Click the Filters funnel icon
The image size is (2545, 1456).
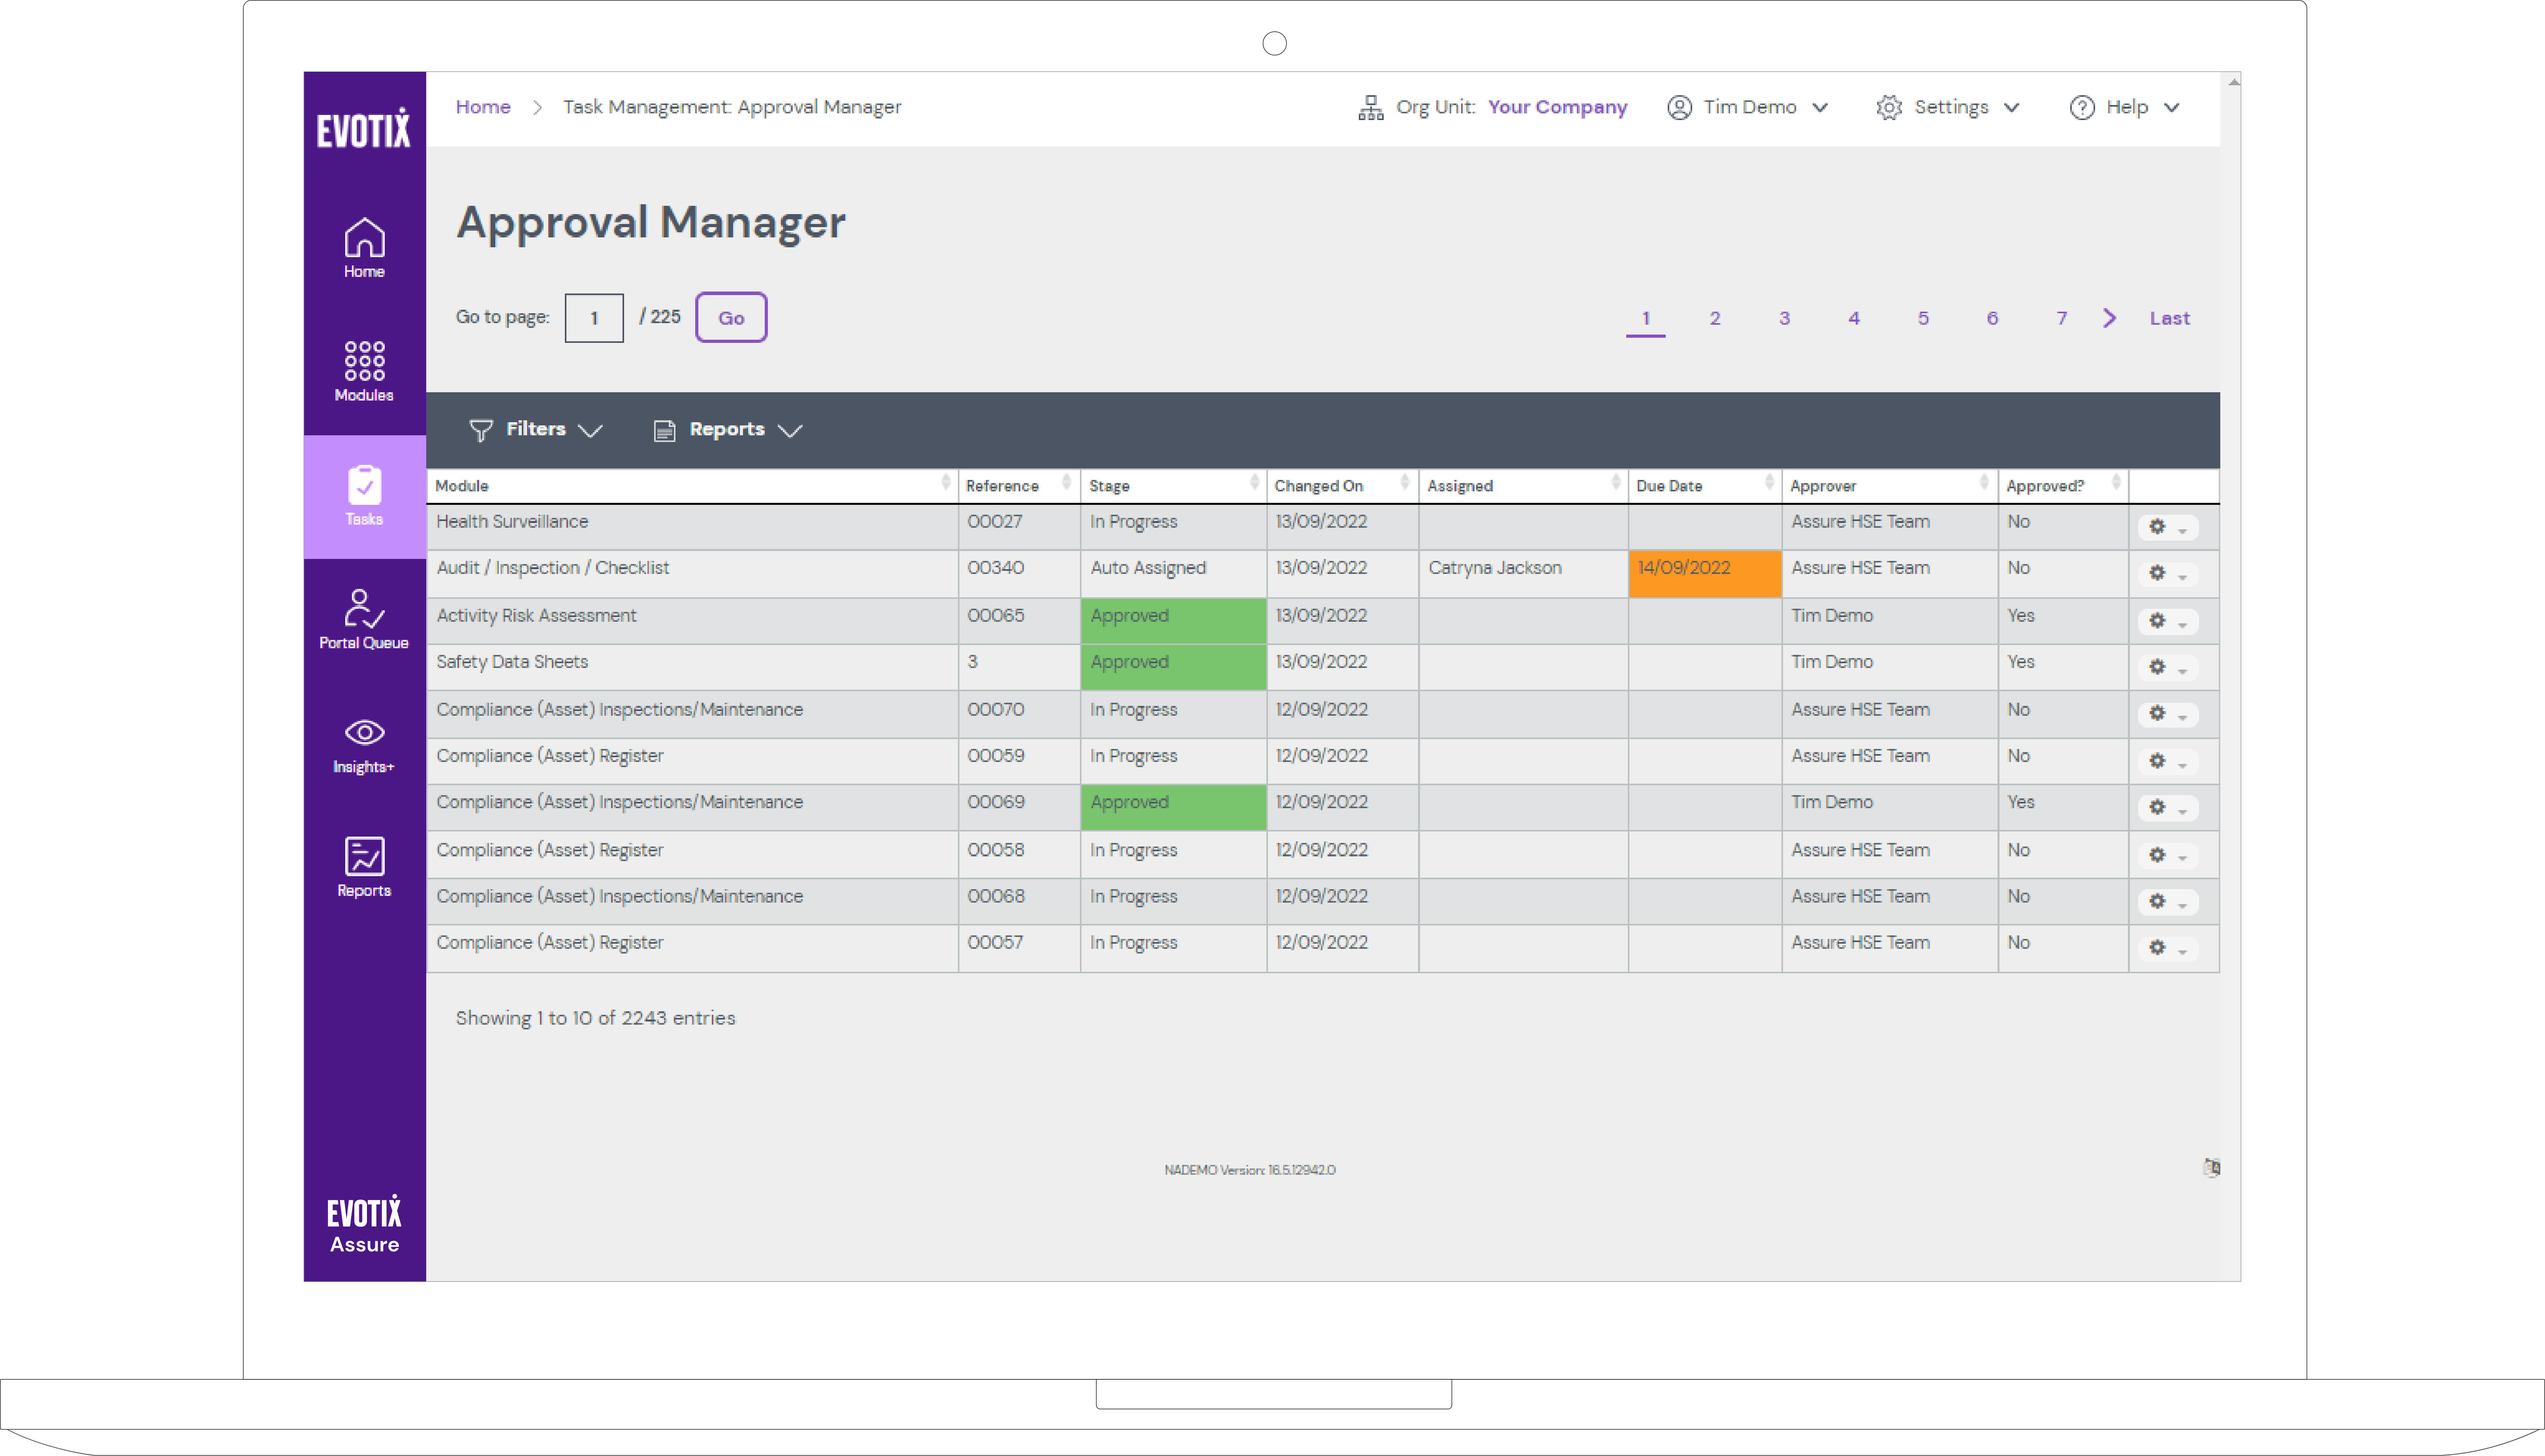pos(481,430)
